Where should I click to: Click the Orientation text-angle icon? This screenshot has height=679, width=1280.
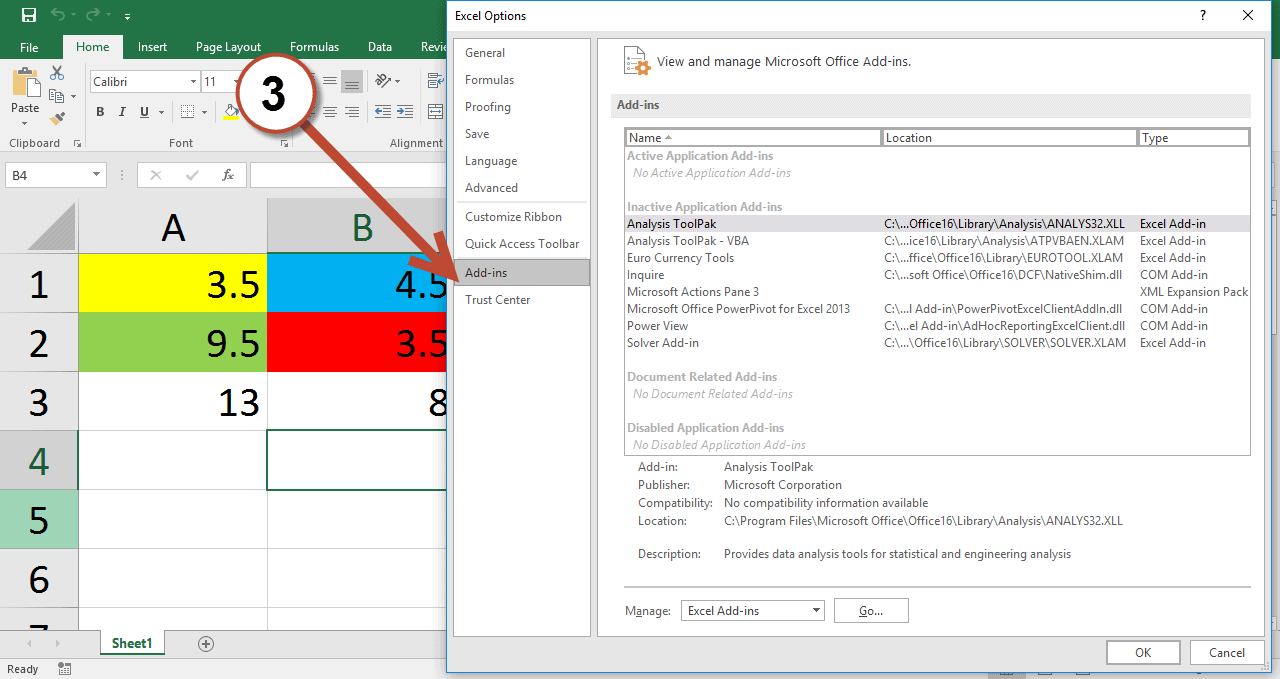pyautogui.click(x=383, y=81)
